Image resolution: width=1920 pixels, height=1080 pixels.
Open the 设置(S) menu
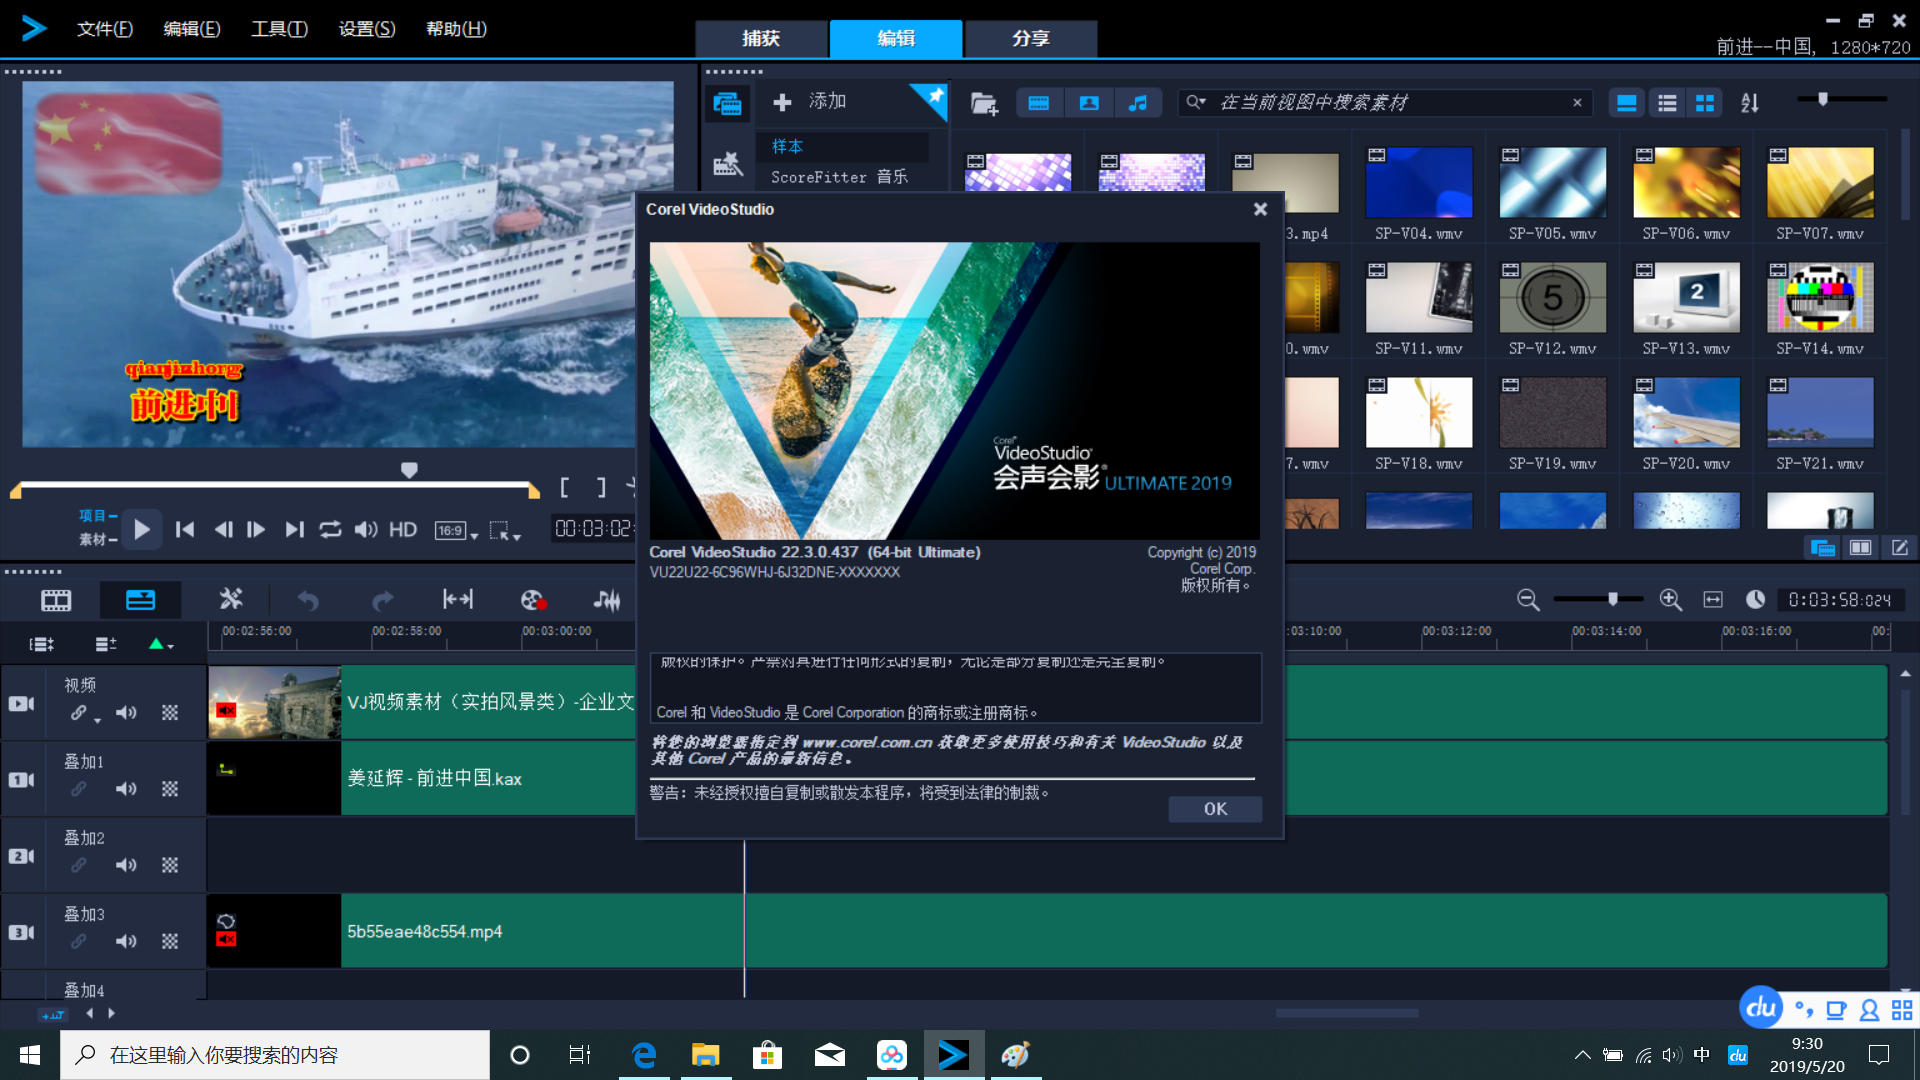coord(367,29)
